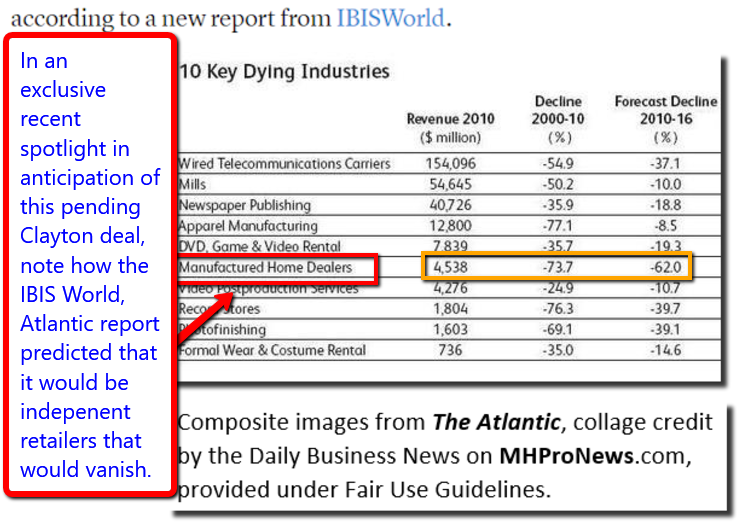
Task: Click the -18.8 forecast value
Action: pos(666,206)
